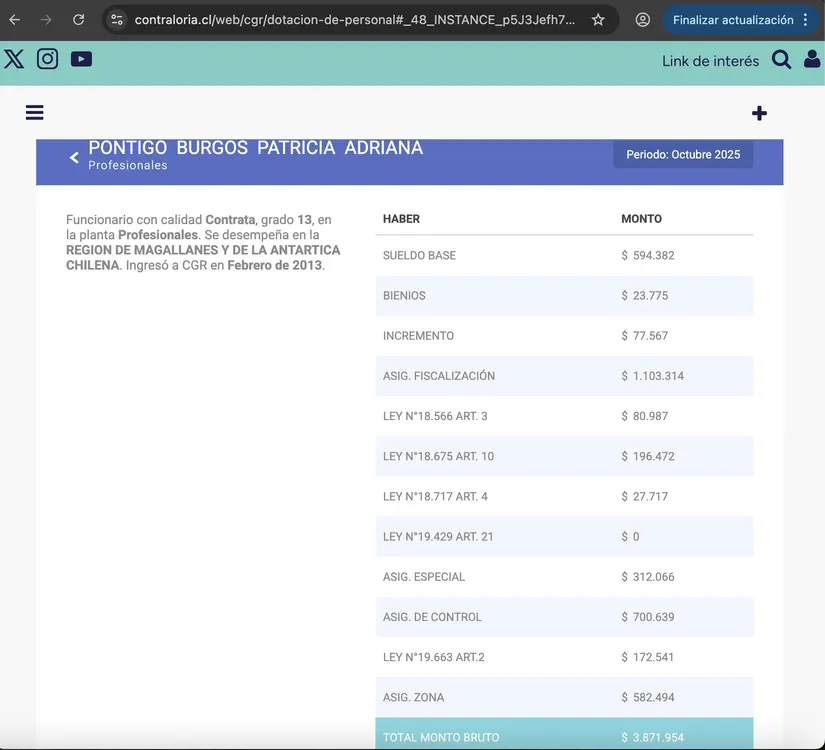Click the search magnifier icon
Viewport: 825px width, 750px height.
click(781, 60)
